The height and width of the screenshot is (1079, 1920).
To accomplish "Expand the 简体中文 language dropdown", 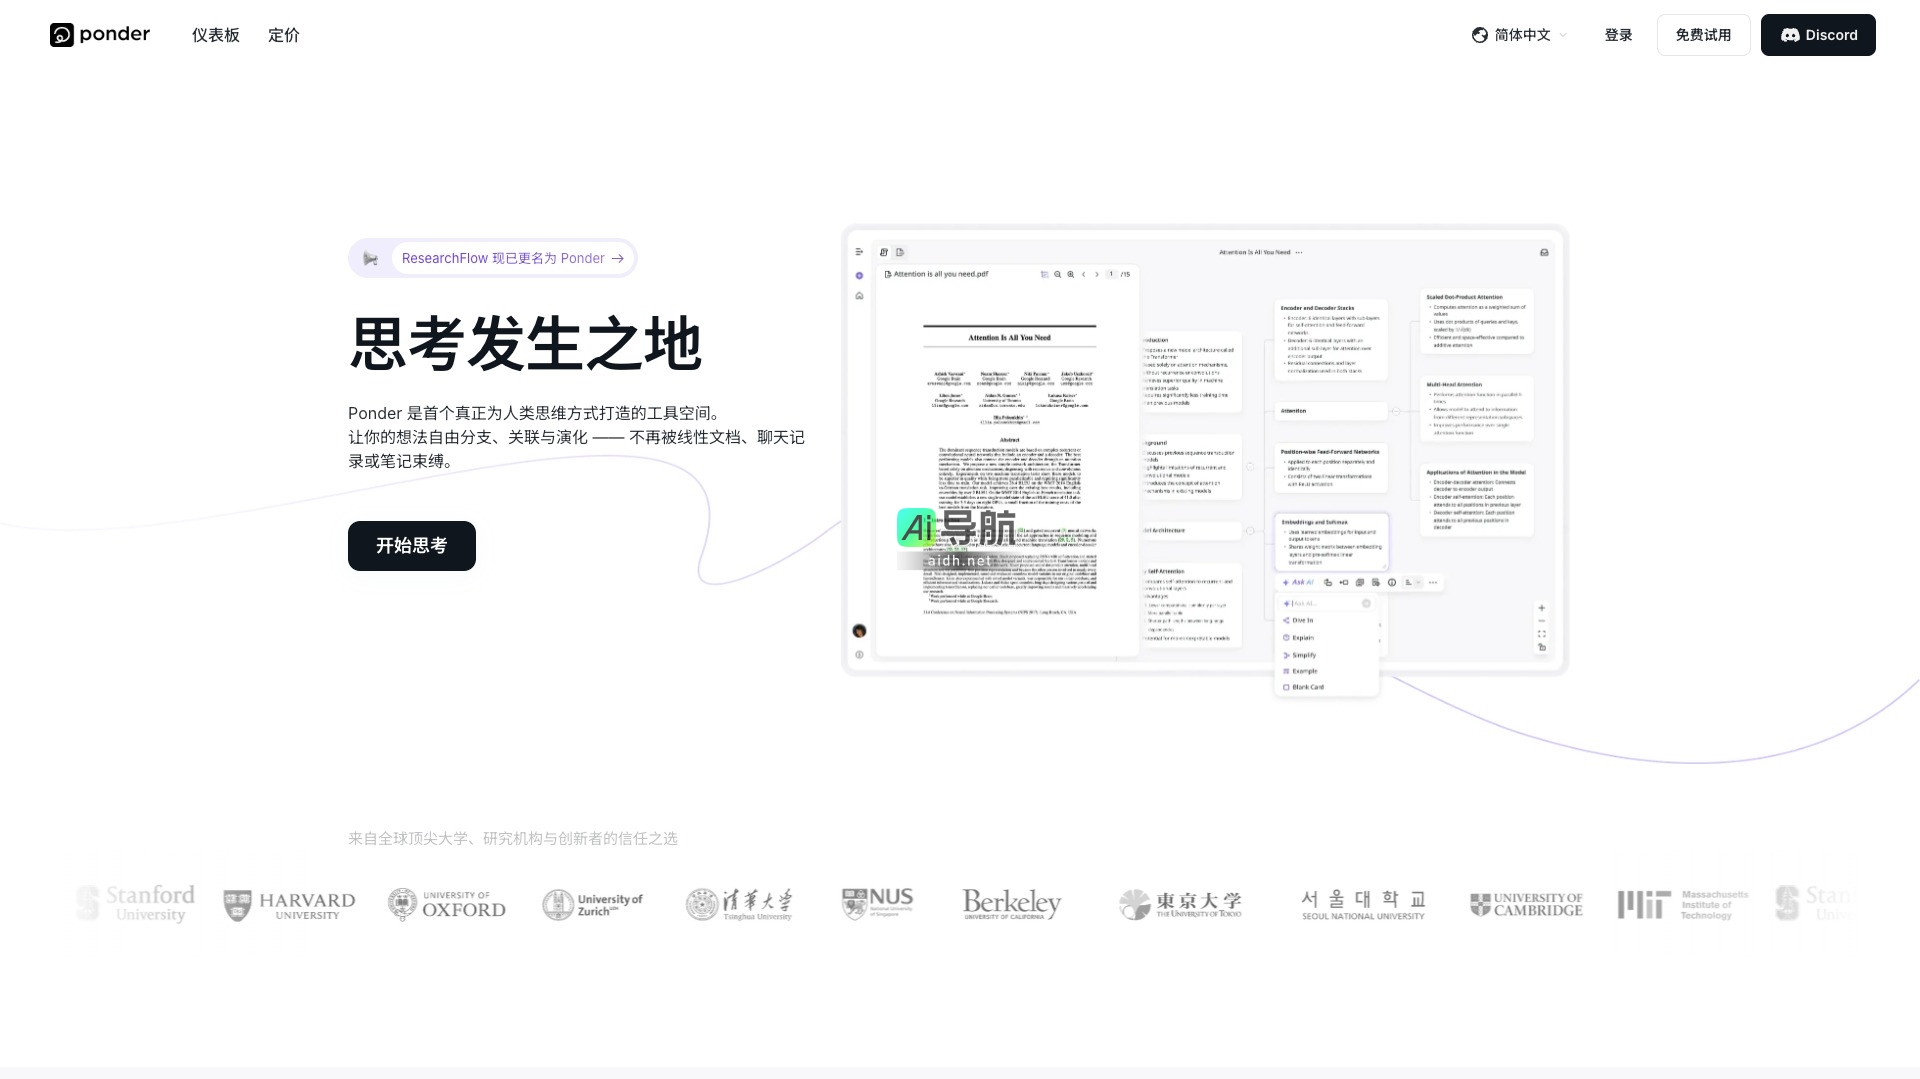I will [1519, 35].
